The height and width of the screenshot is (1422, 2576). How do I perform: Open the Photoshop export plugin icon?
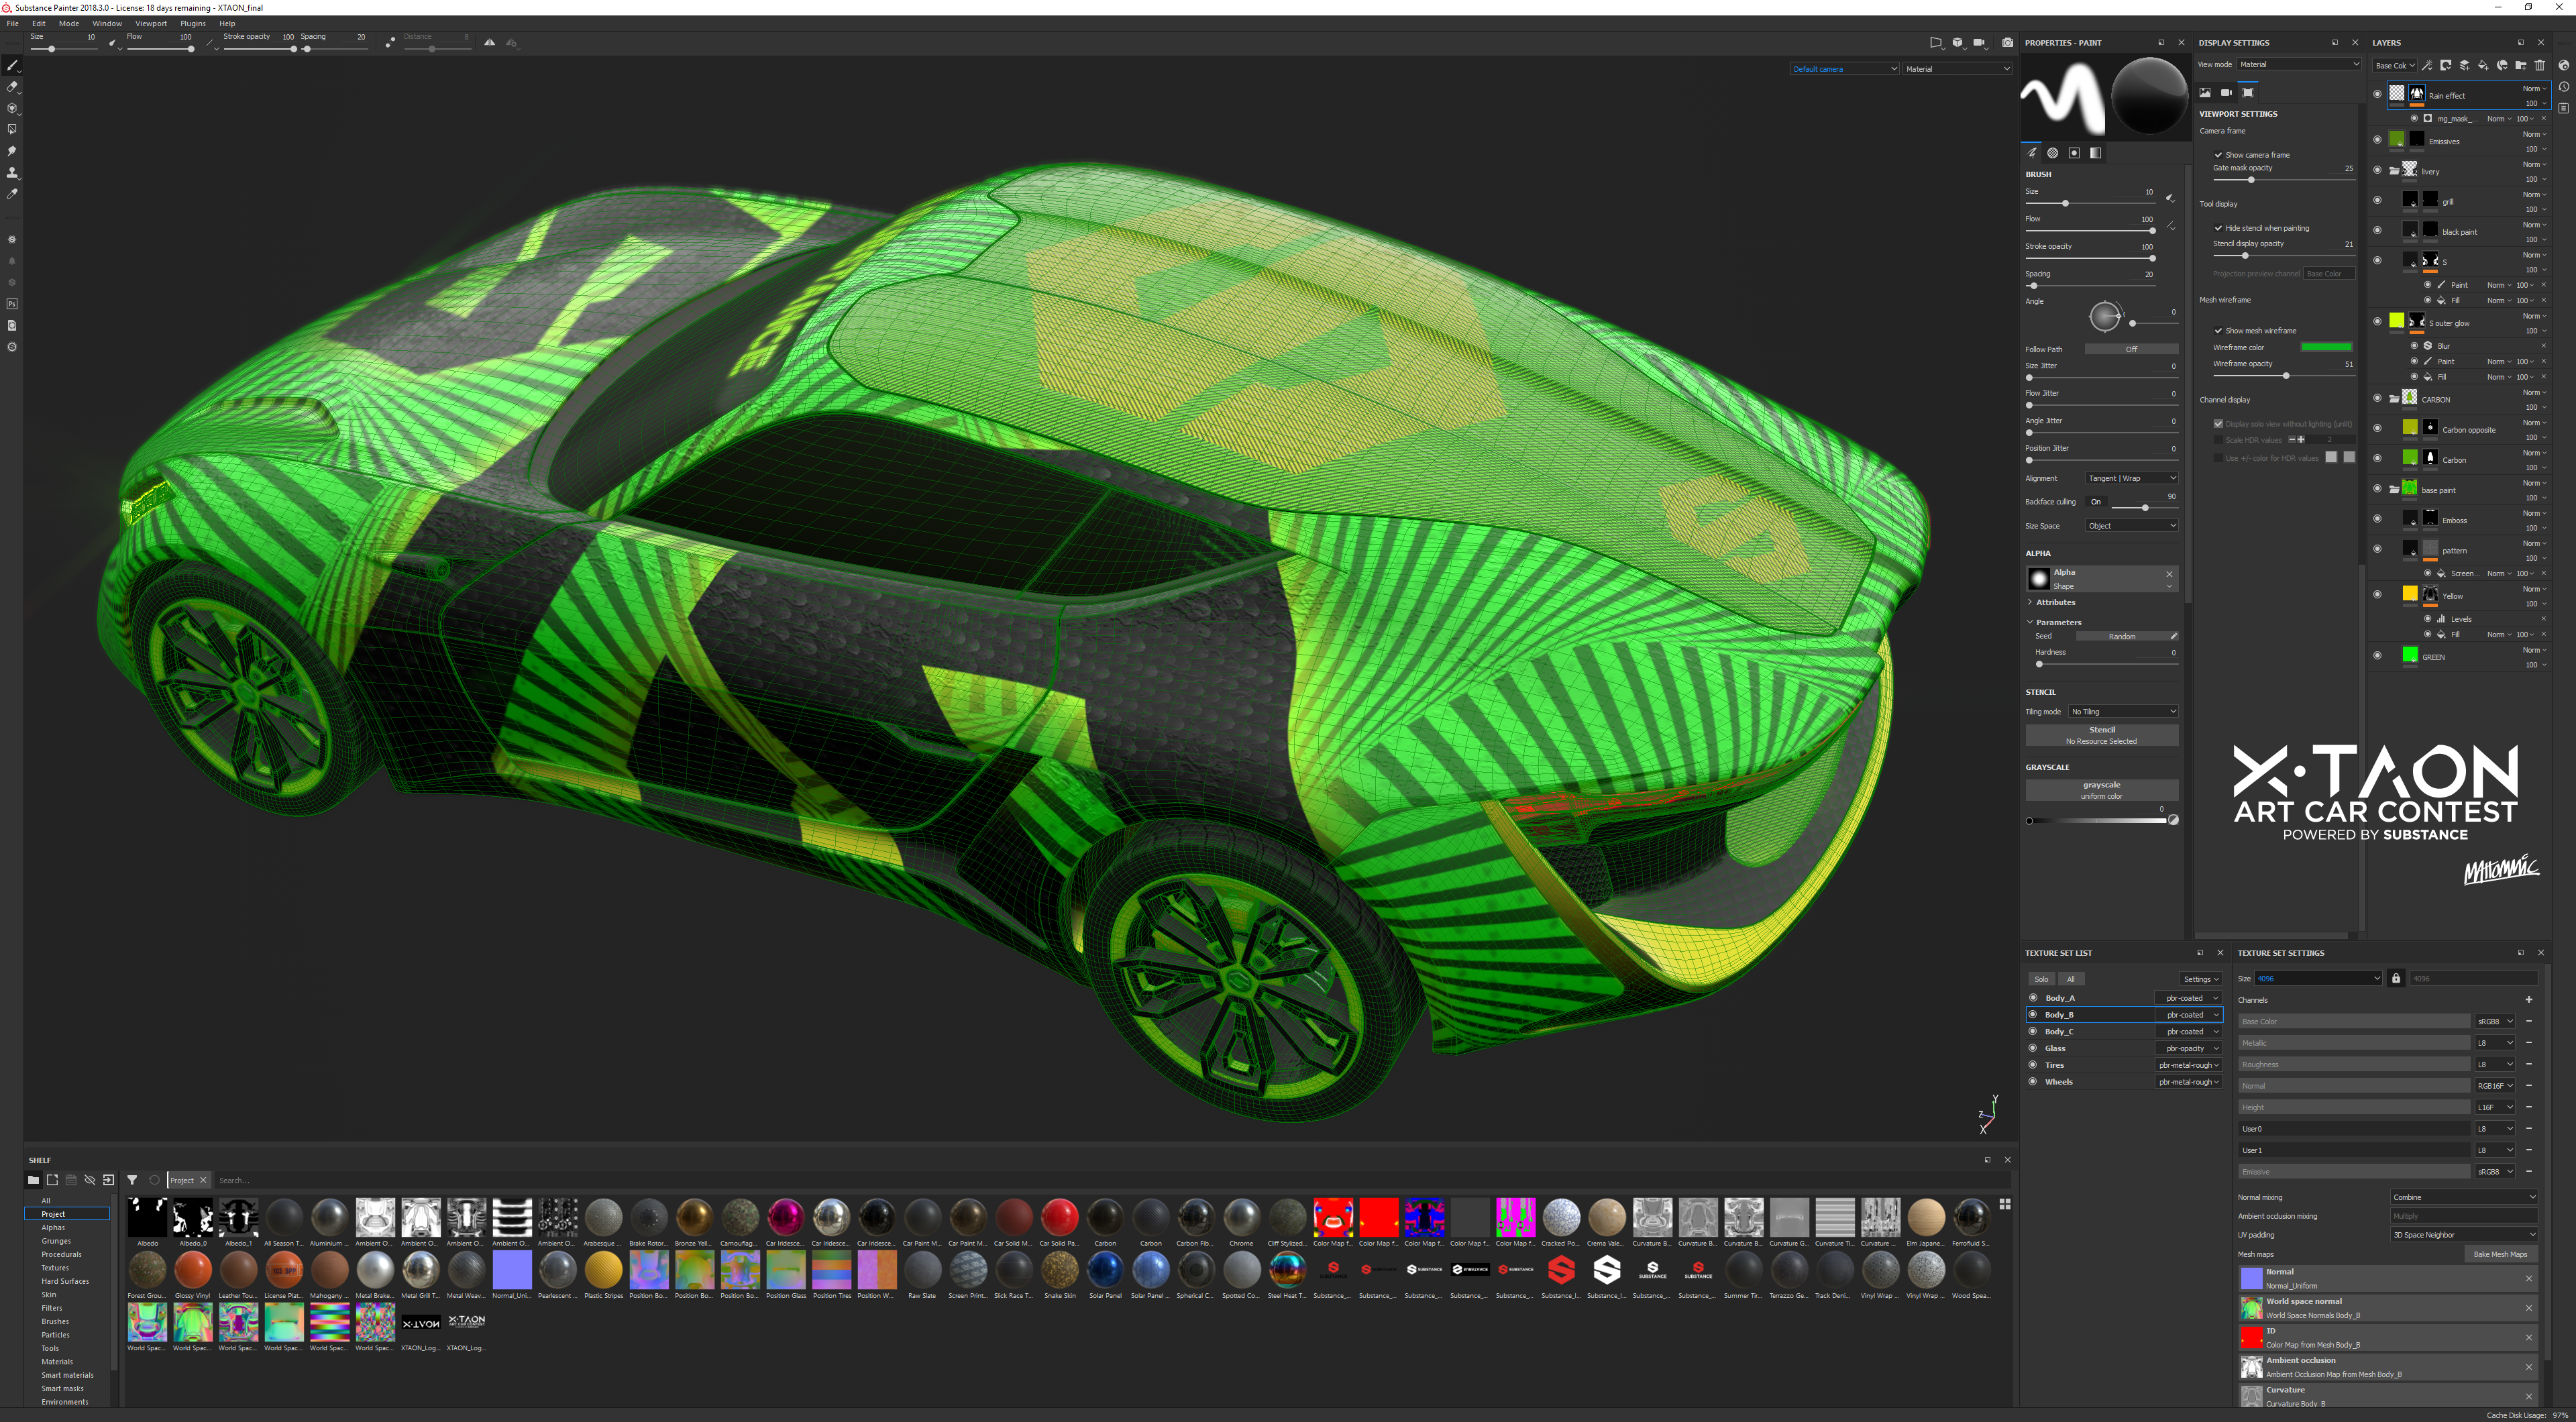pyautogui.click(x=12, y=304)
